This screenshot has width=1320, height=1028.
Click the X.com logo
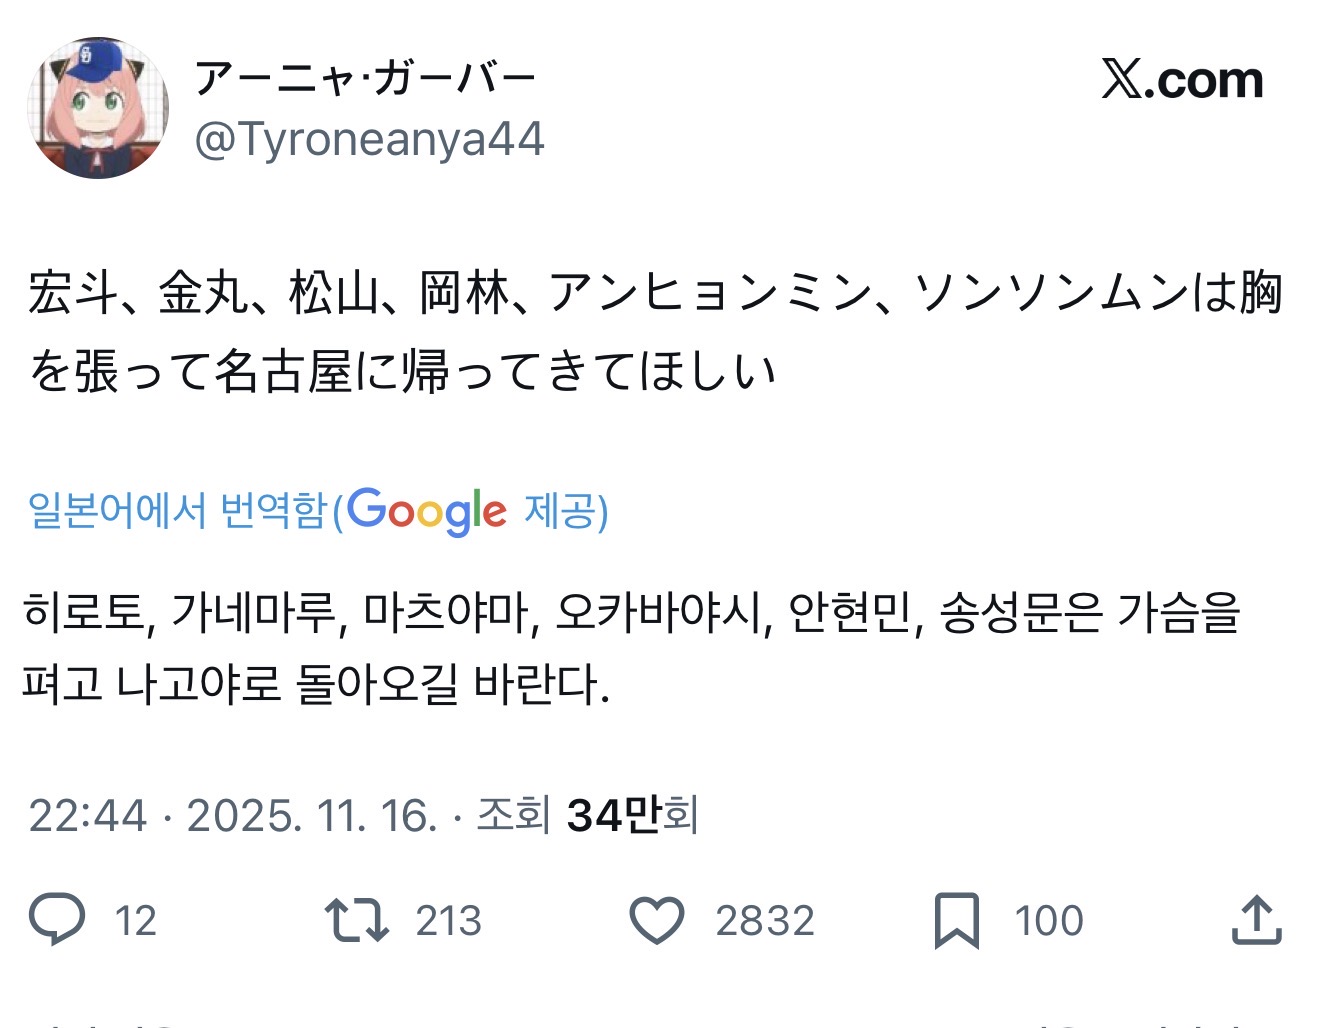coord(1182,80)
